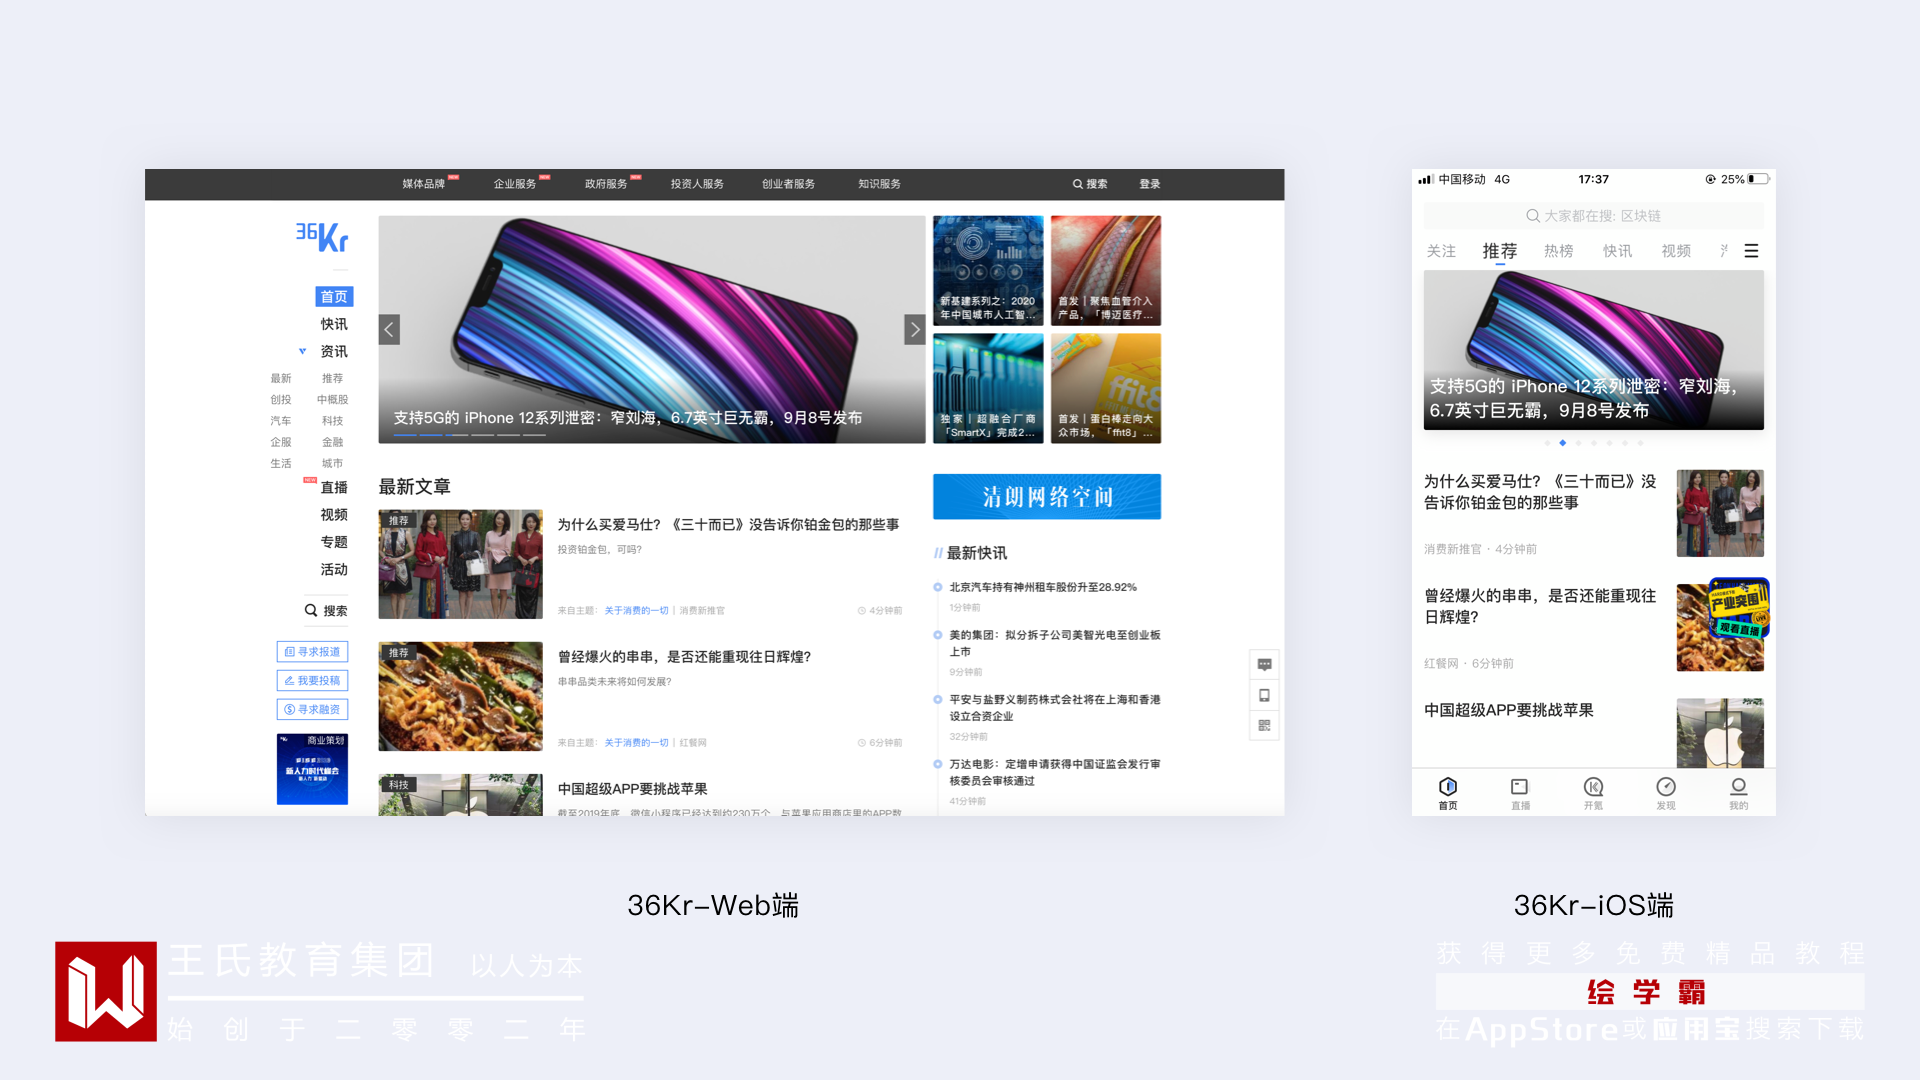
Task: Open the hamburger menu in the iOS app
Action: click(x=1751, y=251)
